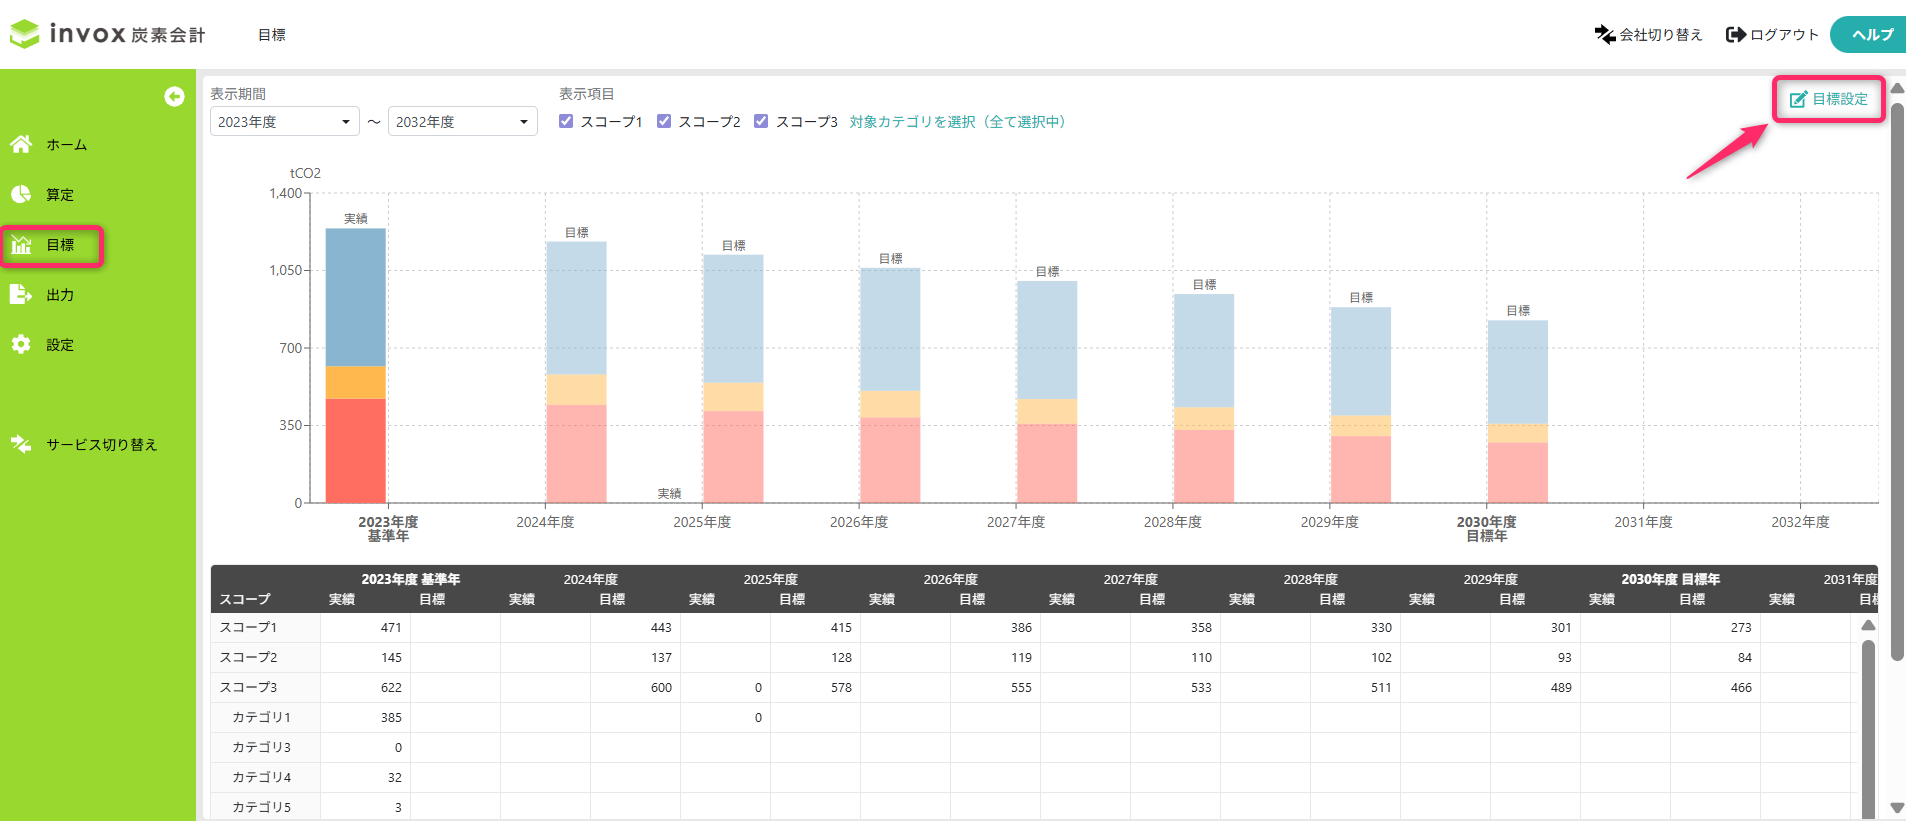Collapse sidebar with the arrow circle icon
This screenshot has height=821, width=1906.
tap(174, 96)
